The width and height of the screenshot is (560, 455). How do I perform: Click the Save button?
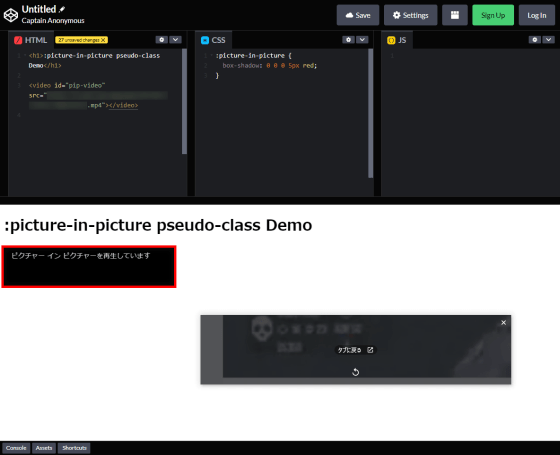[358, 15]
